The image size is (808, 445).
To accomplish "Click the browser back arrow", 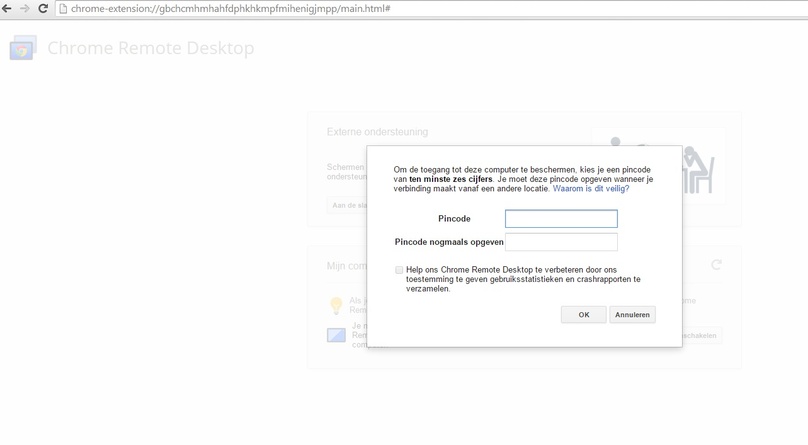I will tap(7, 8).
